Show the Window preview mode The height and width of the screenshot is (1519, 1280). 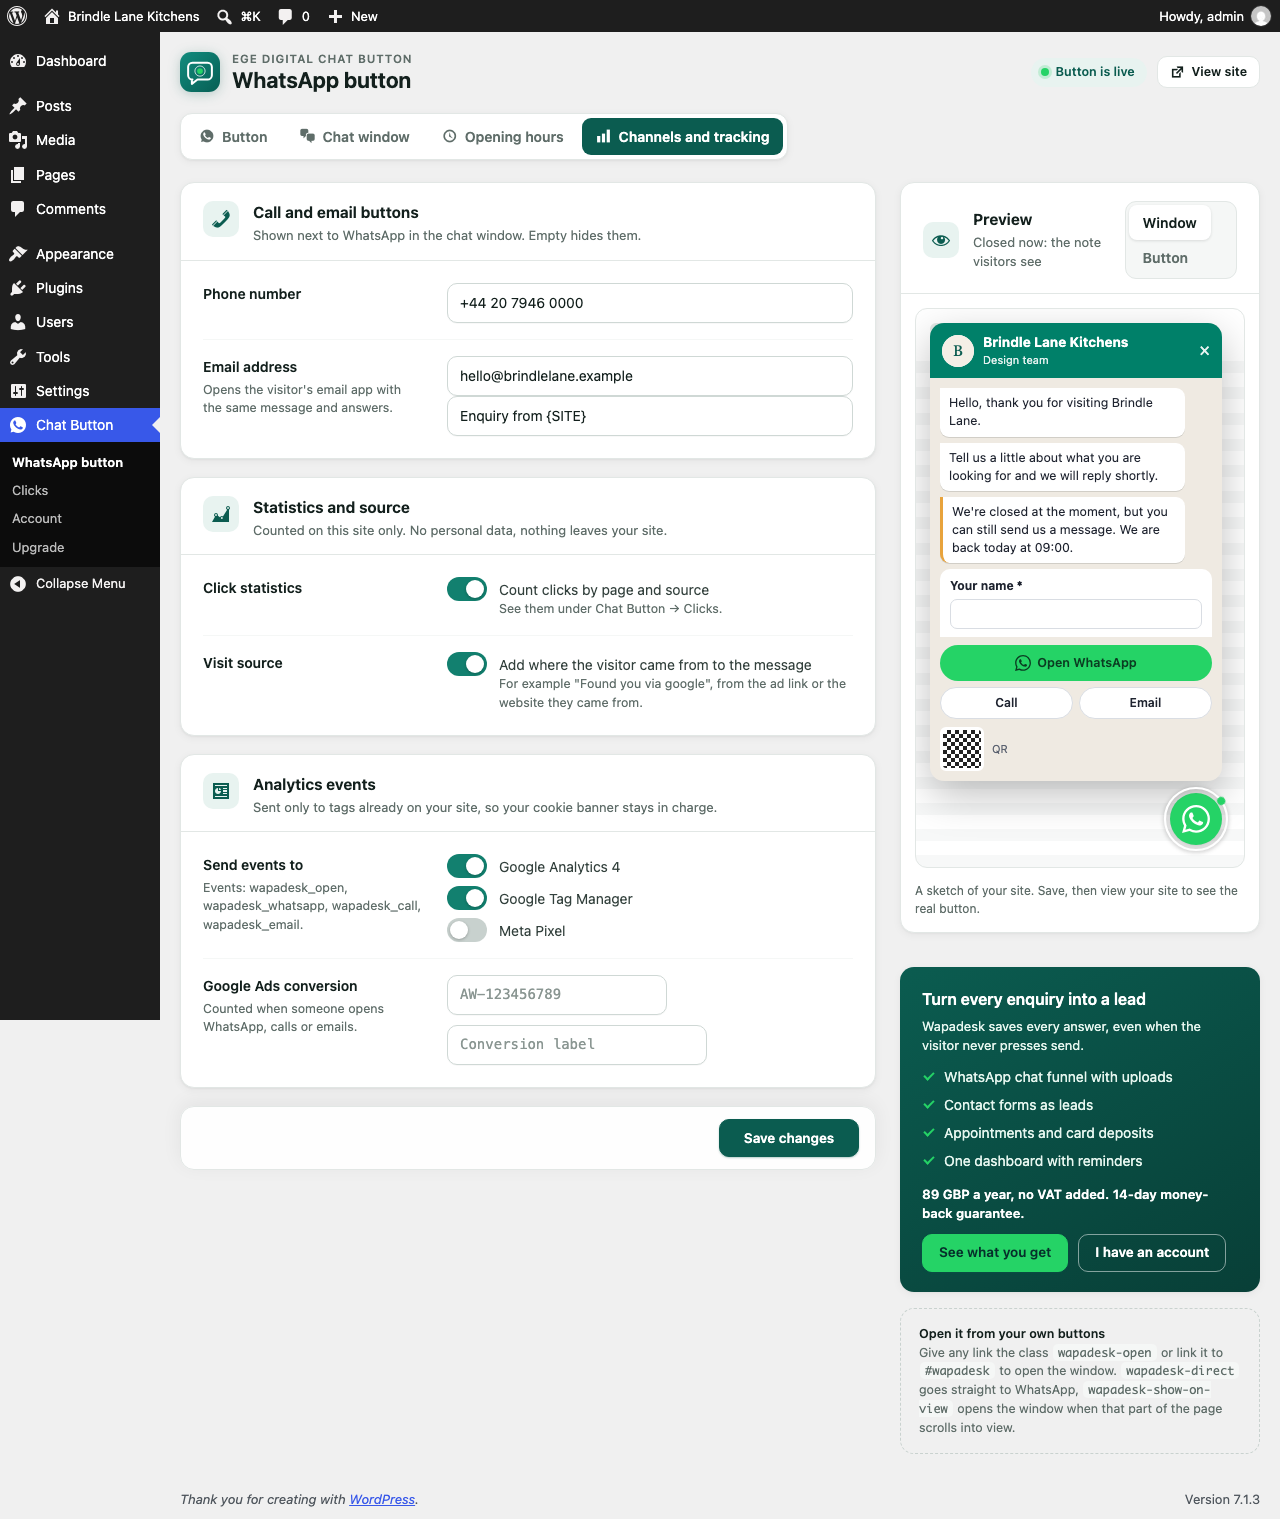[x=1169, y=223]
